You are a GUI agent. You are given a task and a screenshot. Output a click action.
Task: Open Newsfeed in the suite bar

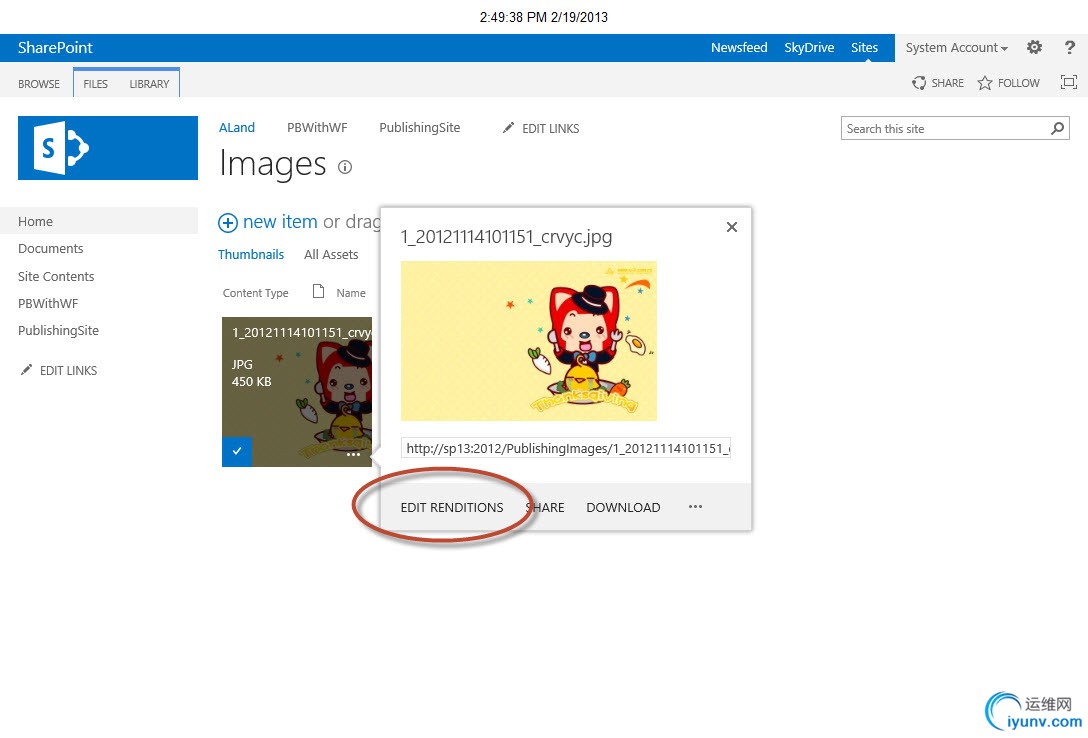pyautogui.click(x=739, y=47)
